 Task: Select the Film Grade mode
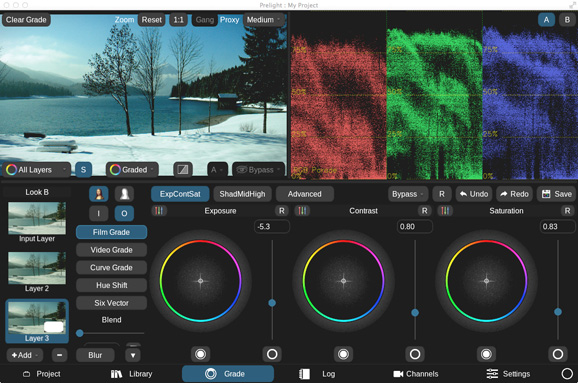[111, 232]
